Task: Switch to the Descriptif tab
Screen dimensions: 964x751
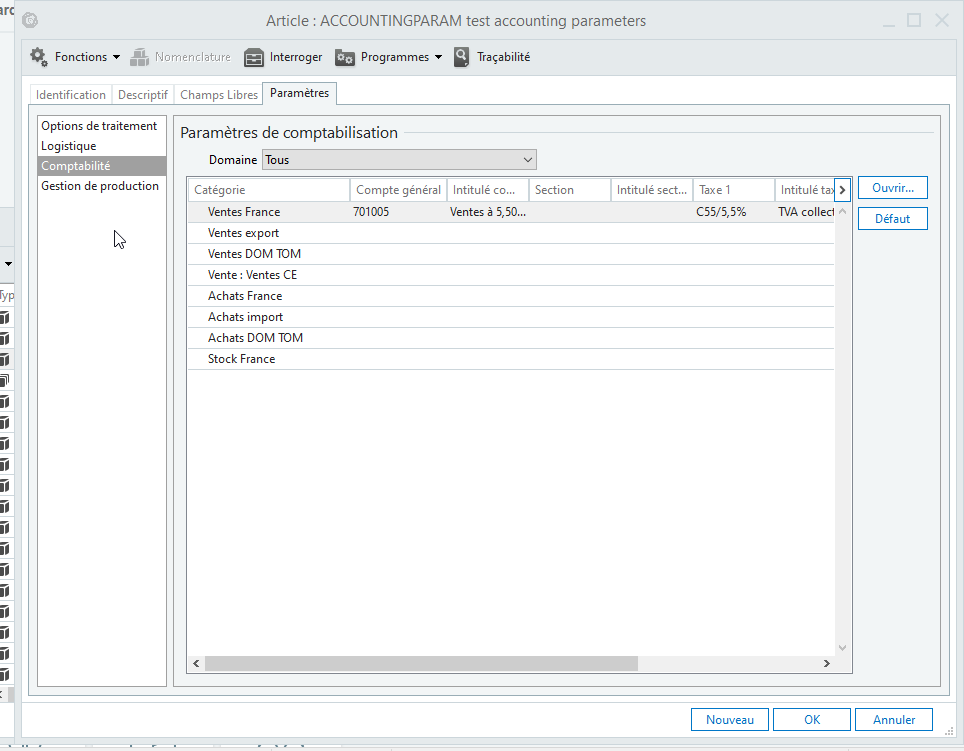Action: pos(143,95)
